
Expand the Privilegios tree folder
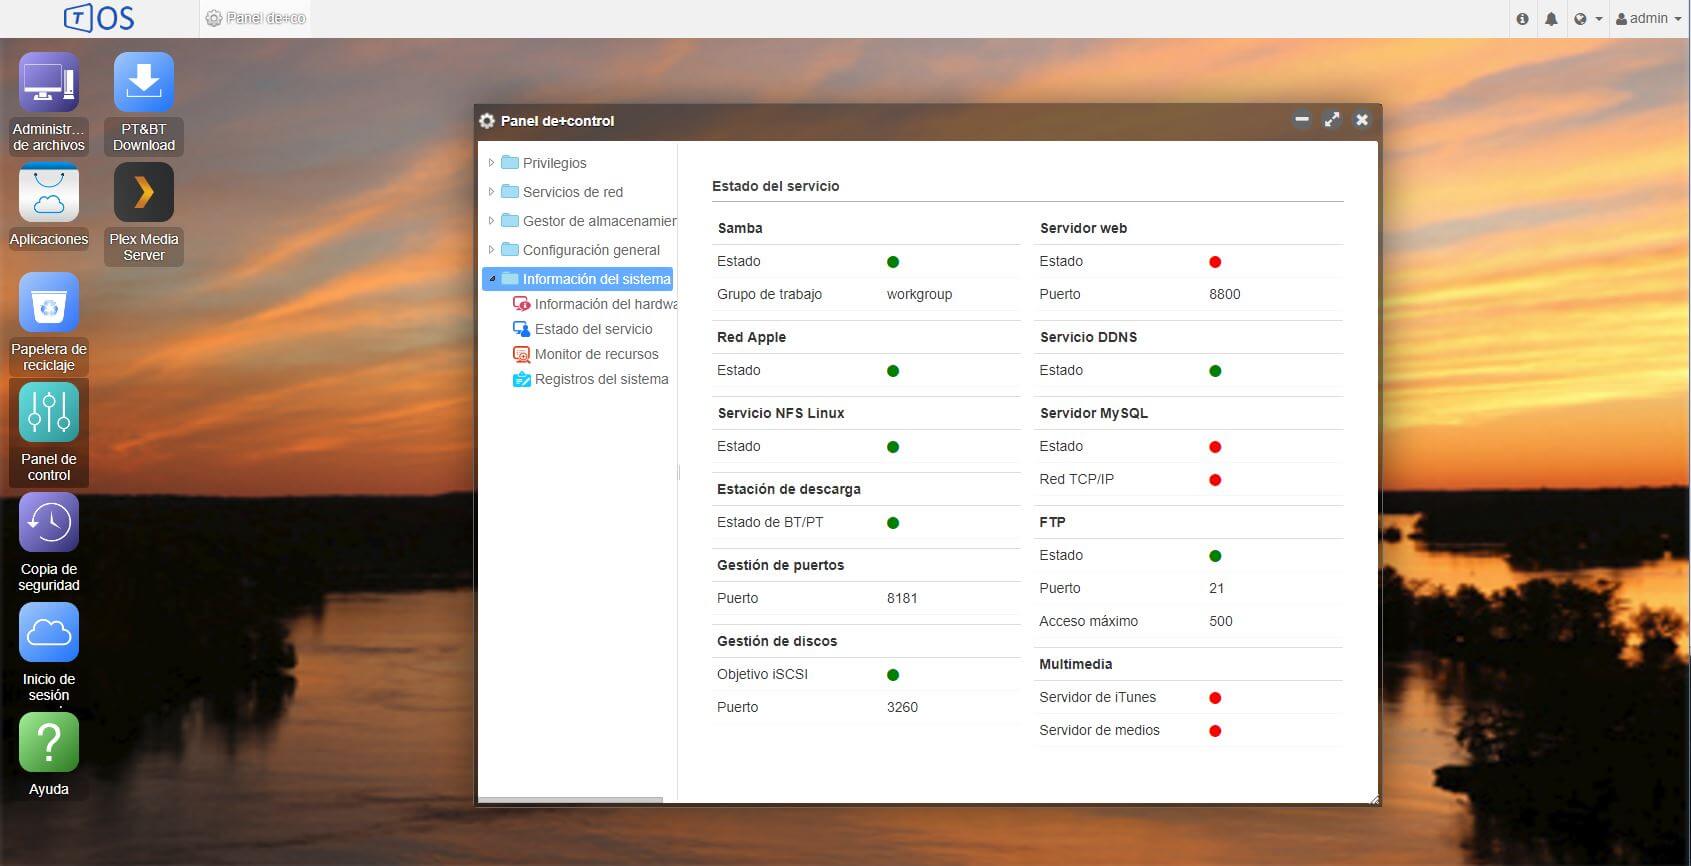coord(491,163)
